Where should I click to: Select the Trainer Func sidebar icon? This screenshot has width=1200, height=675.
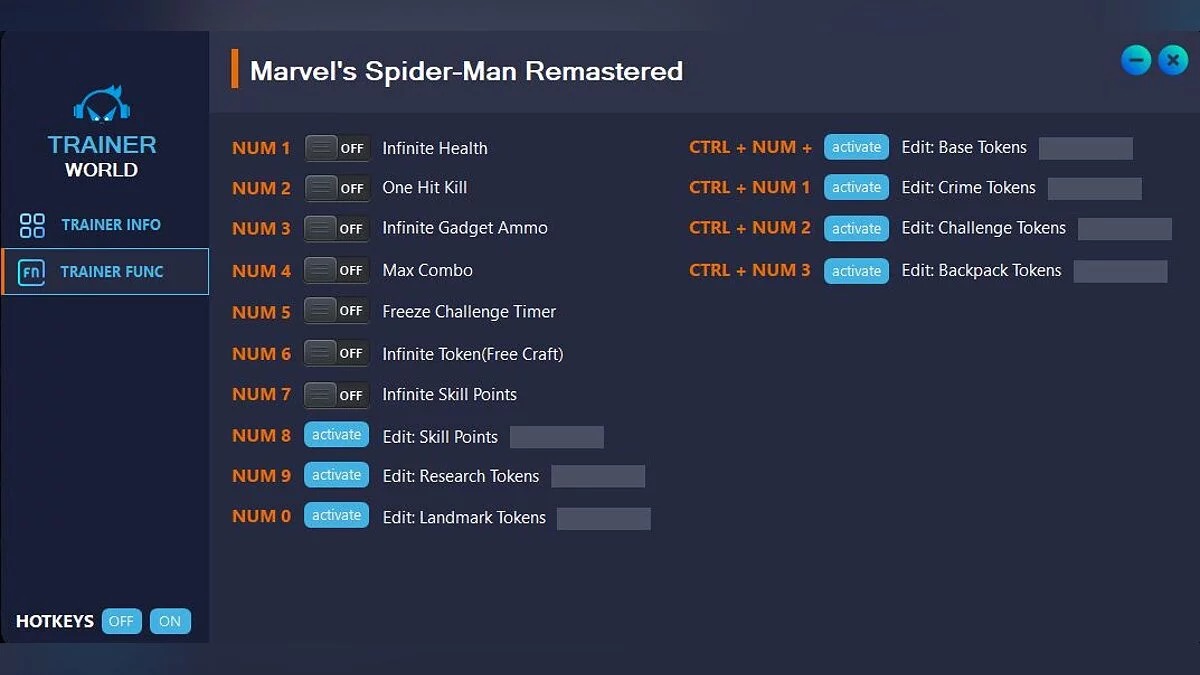(x=32, y=271)
